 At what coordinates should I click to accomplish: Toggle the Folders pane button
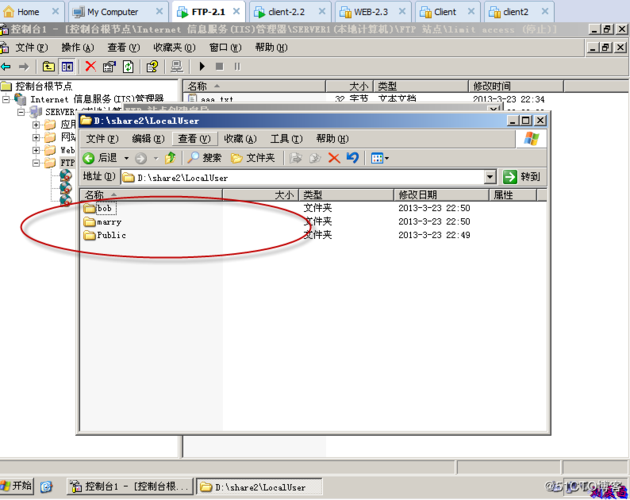[253, 158]
